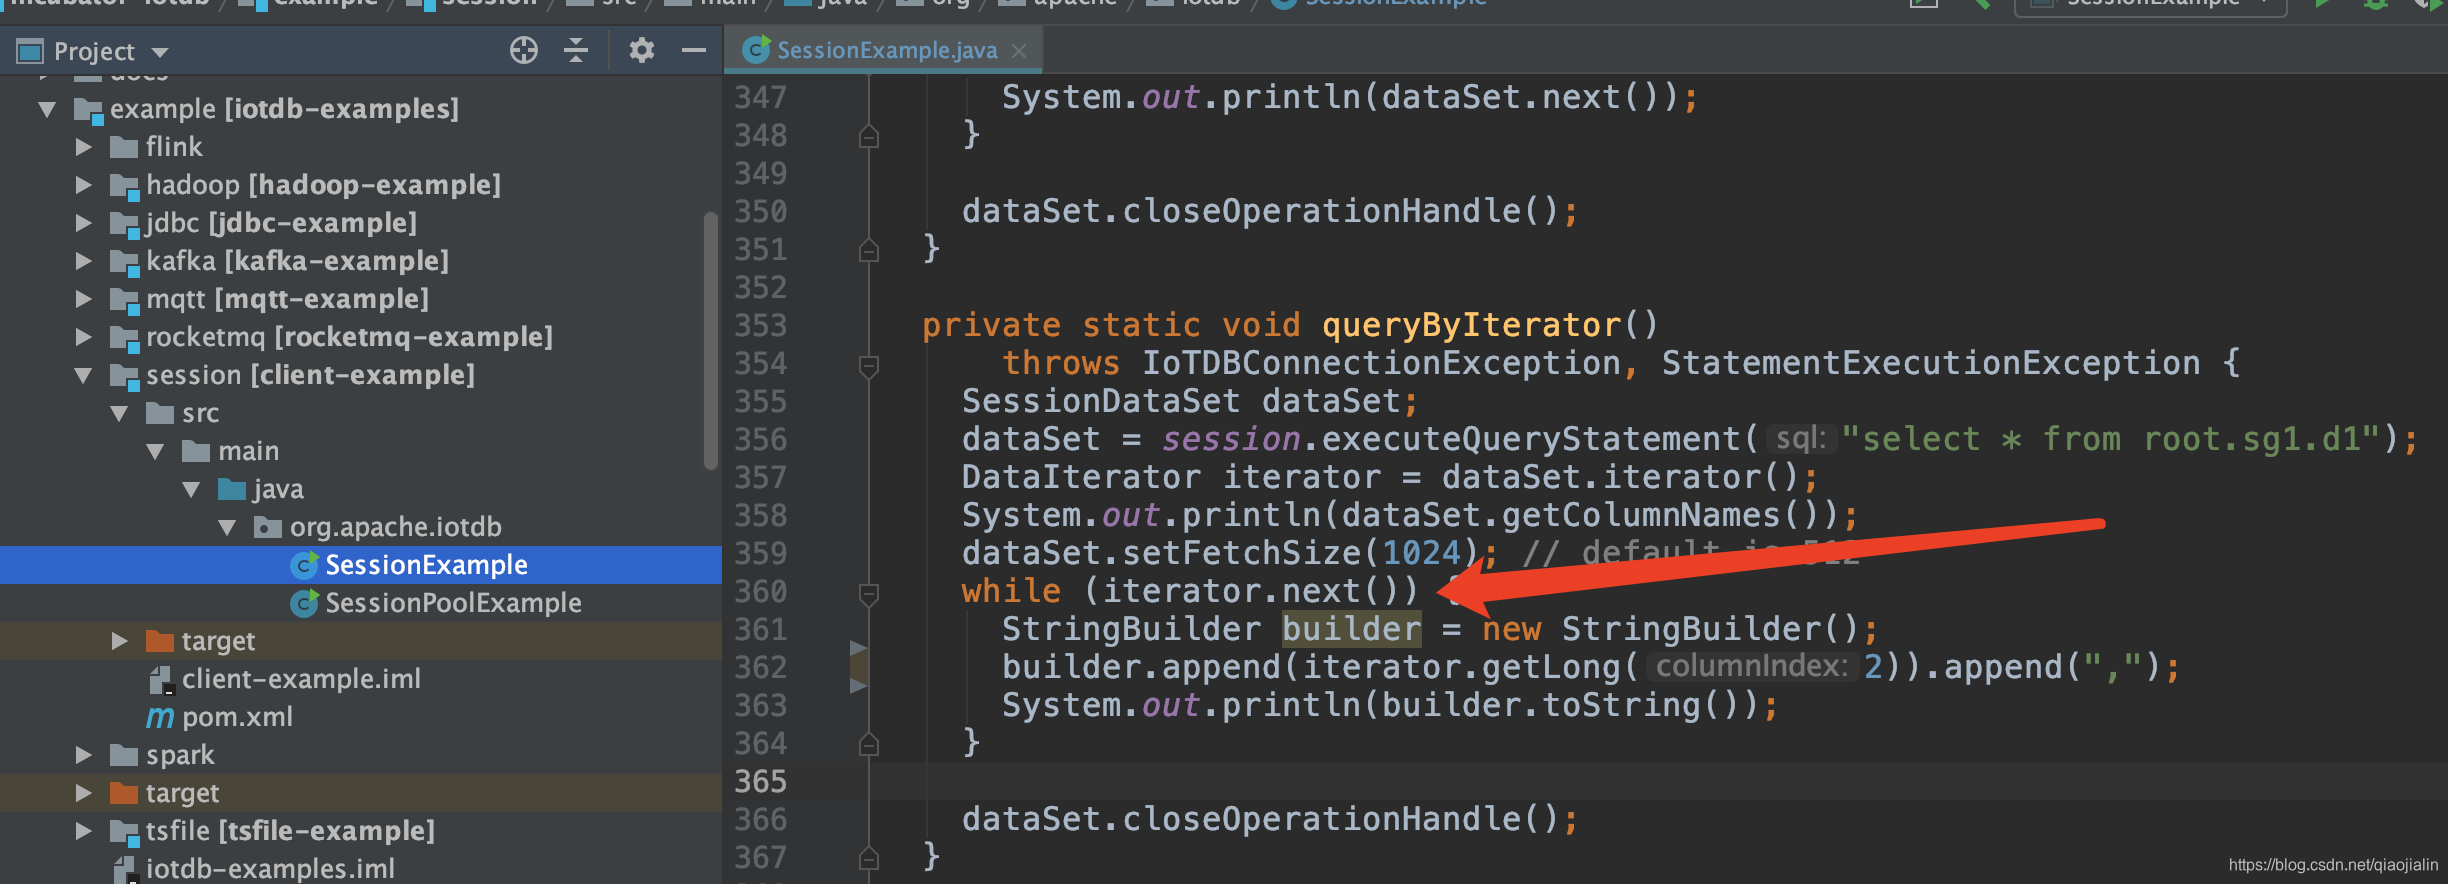This screenshot has height=884, width=2448.
Task: Collapse the java source folder arrow
Action: coord(191,489)
